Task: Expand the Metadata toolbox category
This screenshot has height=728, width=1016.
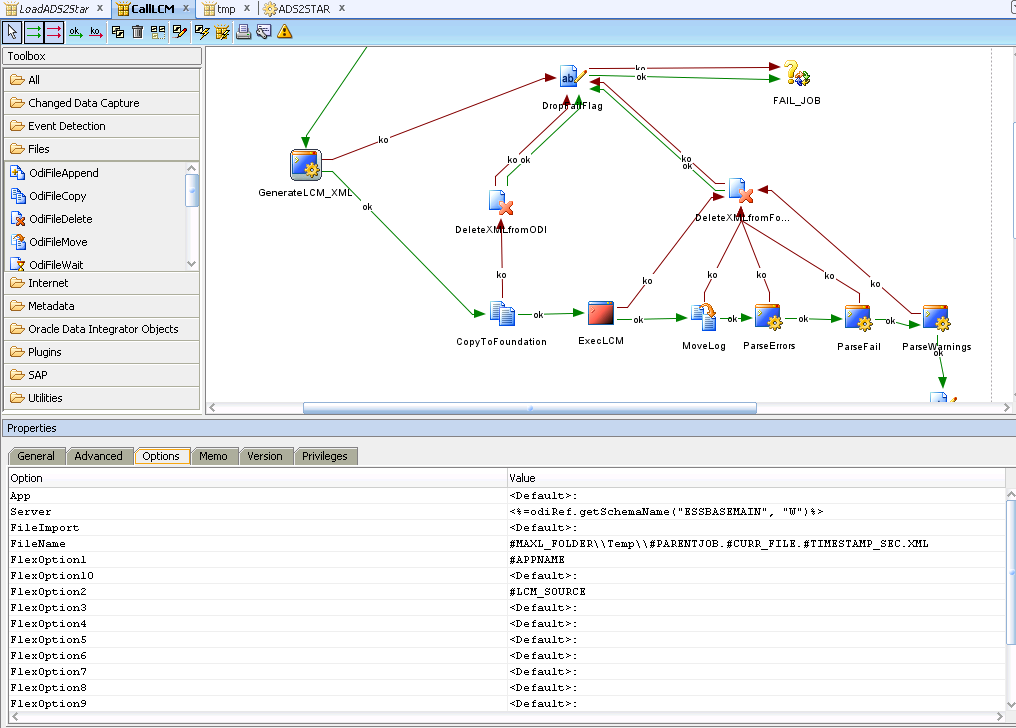Action: pyautogui.click(x=102, y=306)
